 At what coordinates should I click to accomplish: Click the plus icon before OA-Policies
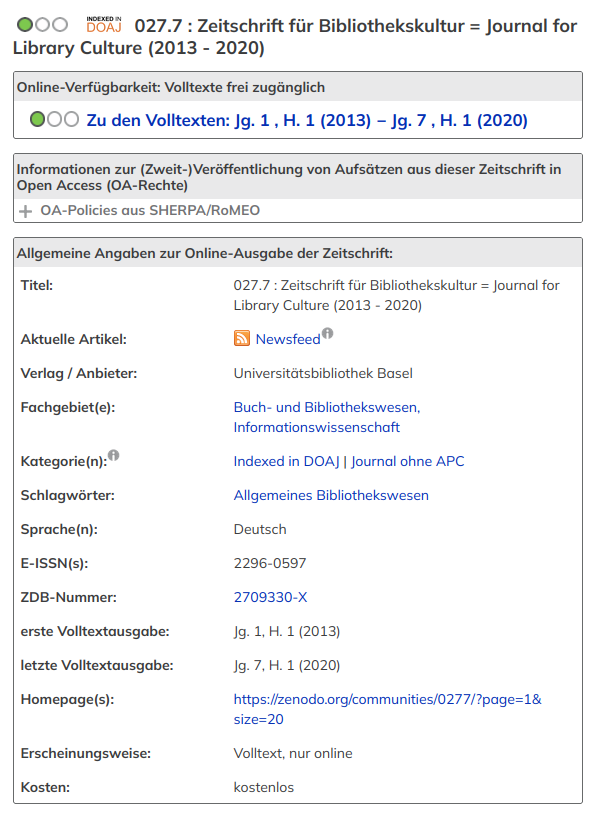coord(25,211)
